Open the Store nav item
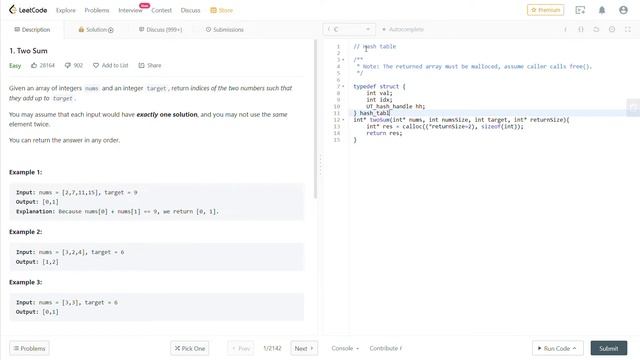This screenshot has width=640, height=360. coord(222,10)
